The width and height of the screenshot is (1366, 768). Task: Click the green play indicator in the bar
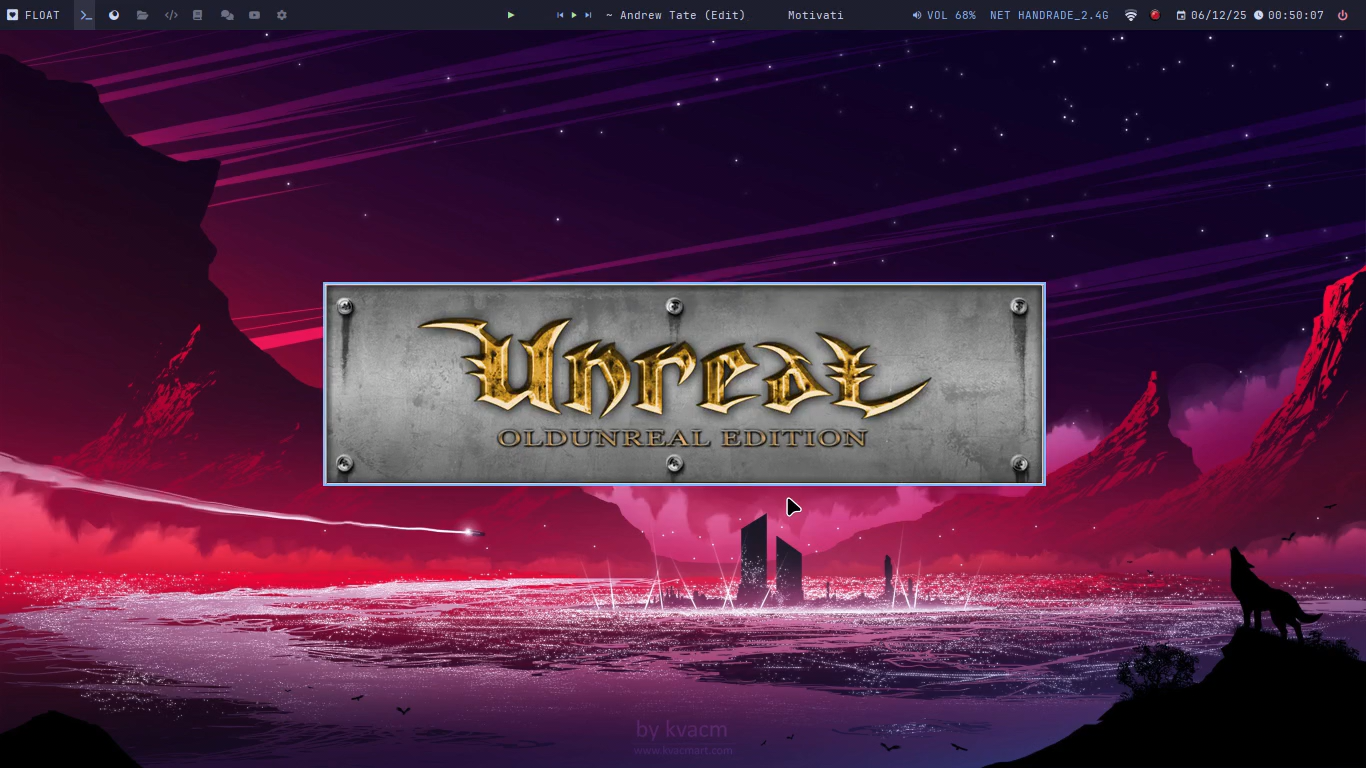pos(511,15)
